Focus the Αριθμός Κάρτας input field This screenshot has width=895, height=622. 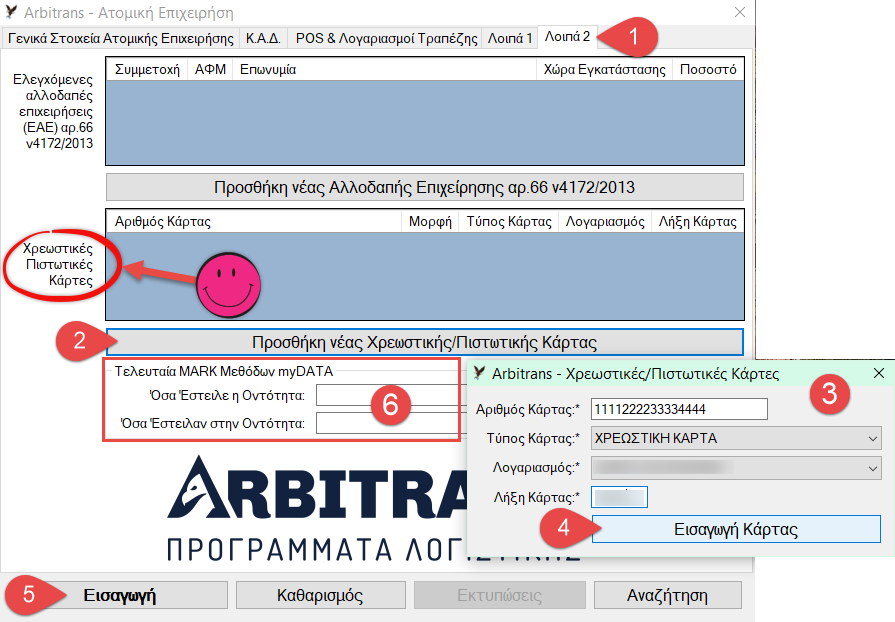[679, 409]
